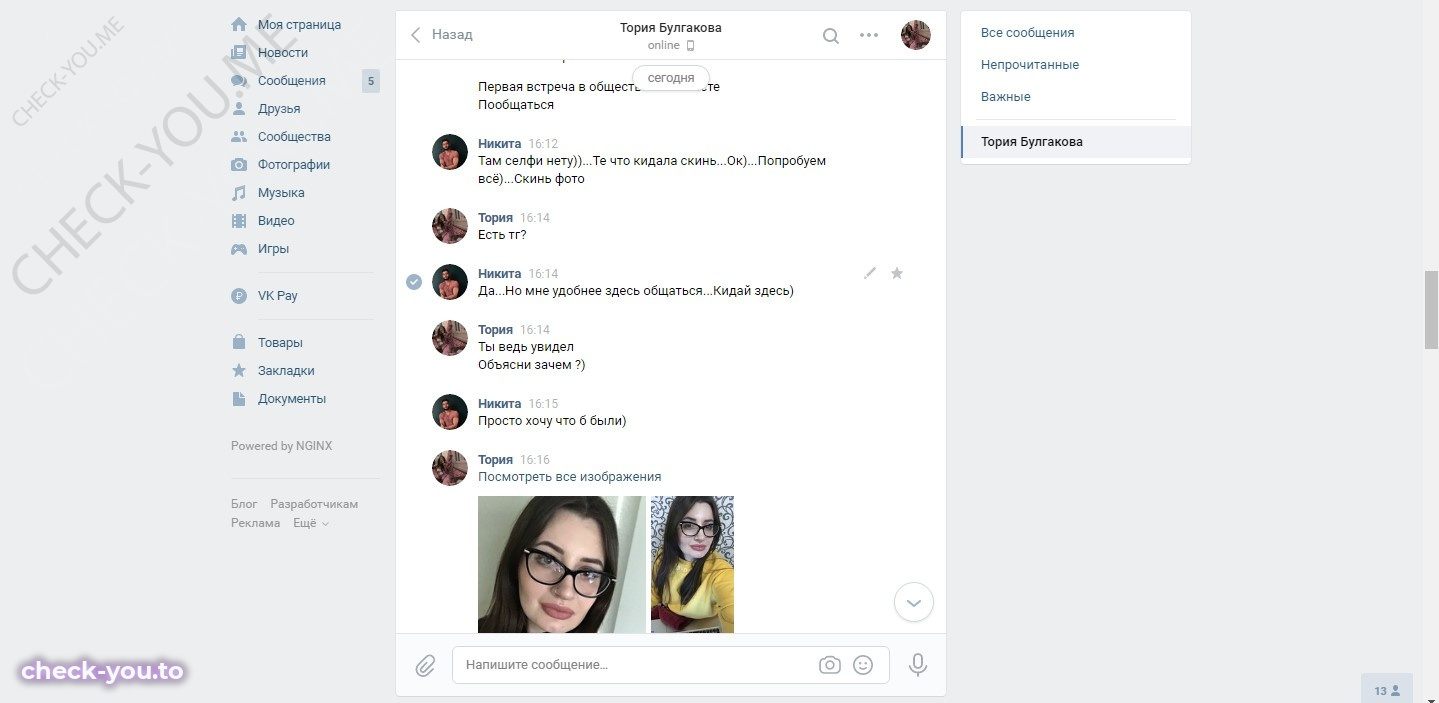Viewport: 1439px width, 703px height.
Task: Search within the conversation magnifier icon
Action: click(x=831, y=35)
